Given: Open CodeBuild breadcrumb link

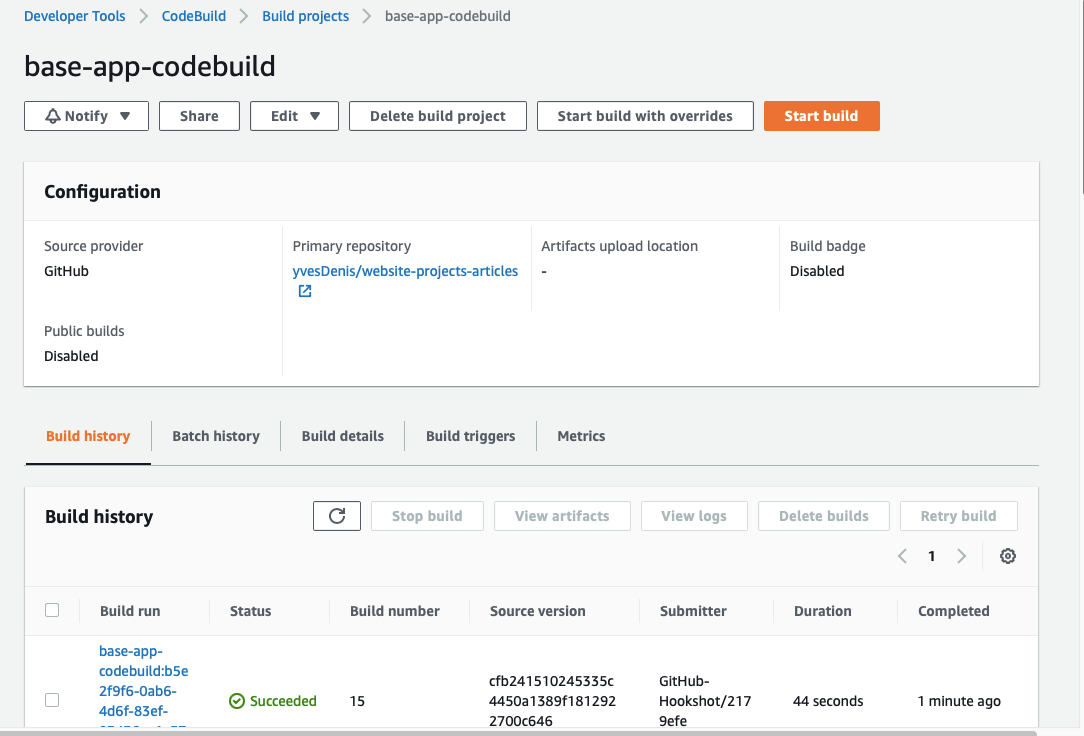Looking at the screenshot, I should [x=194, y=16].
